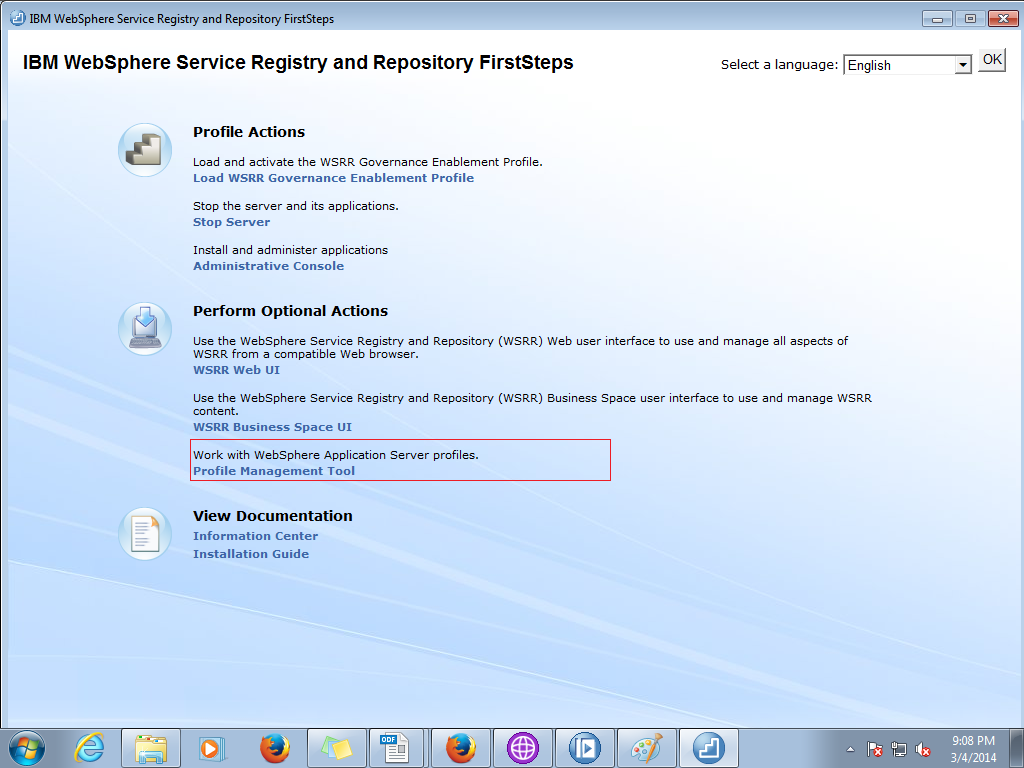Open Load WSRR Governance Enablement Profile link
The width and height of the screenshot is (1024, 768).
click(x=333, y=178)
